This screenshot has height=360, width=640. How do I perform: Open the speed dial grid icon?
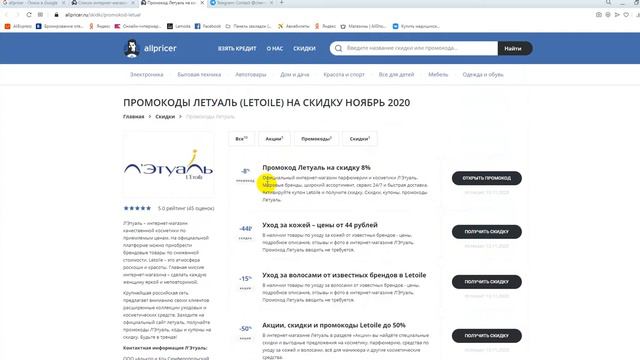[40, 15]
